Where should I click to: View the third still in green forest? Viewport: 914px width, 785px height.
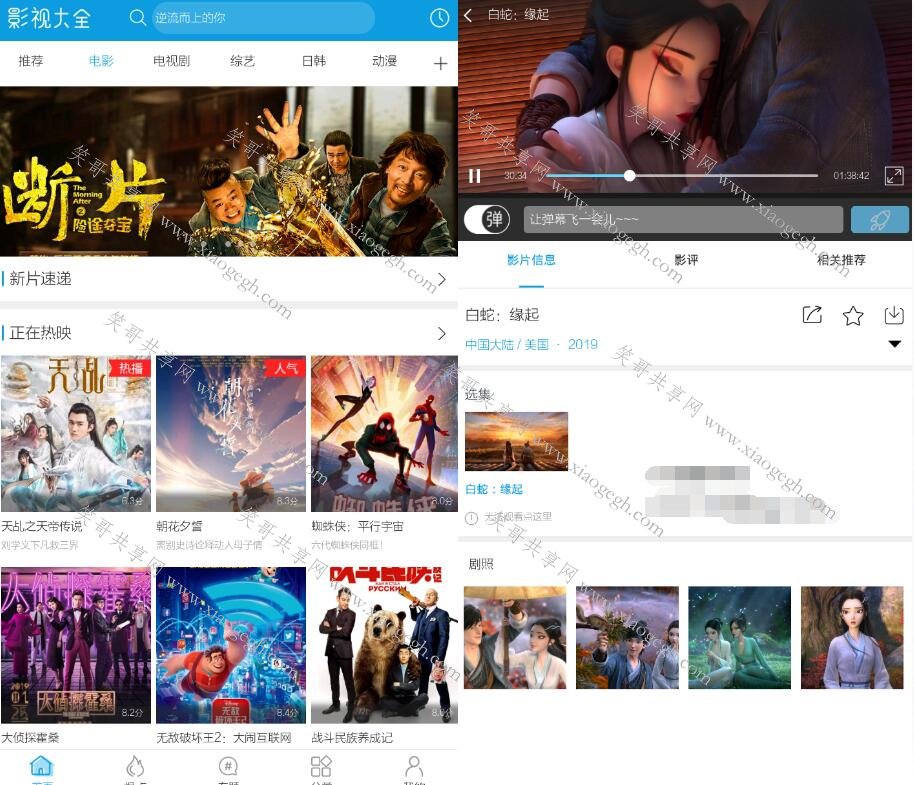740,638
